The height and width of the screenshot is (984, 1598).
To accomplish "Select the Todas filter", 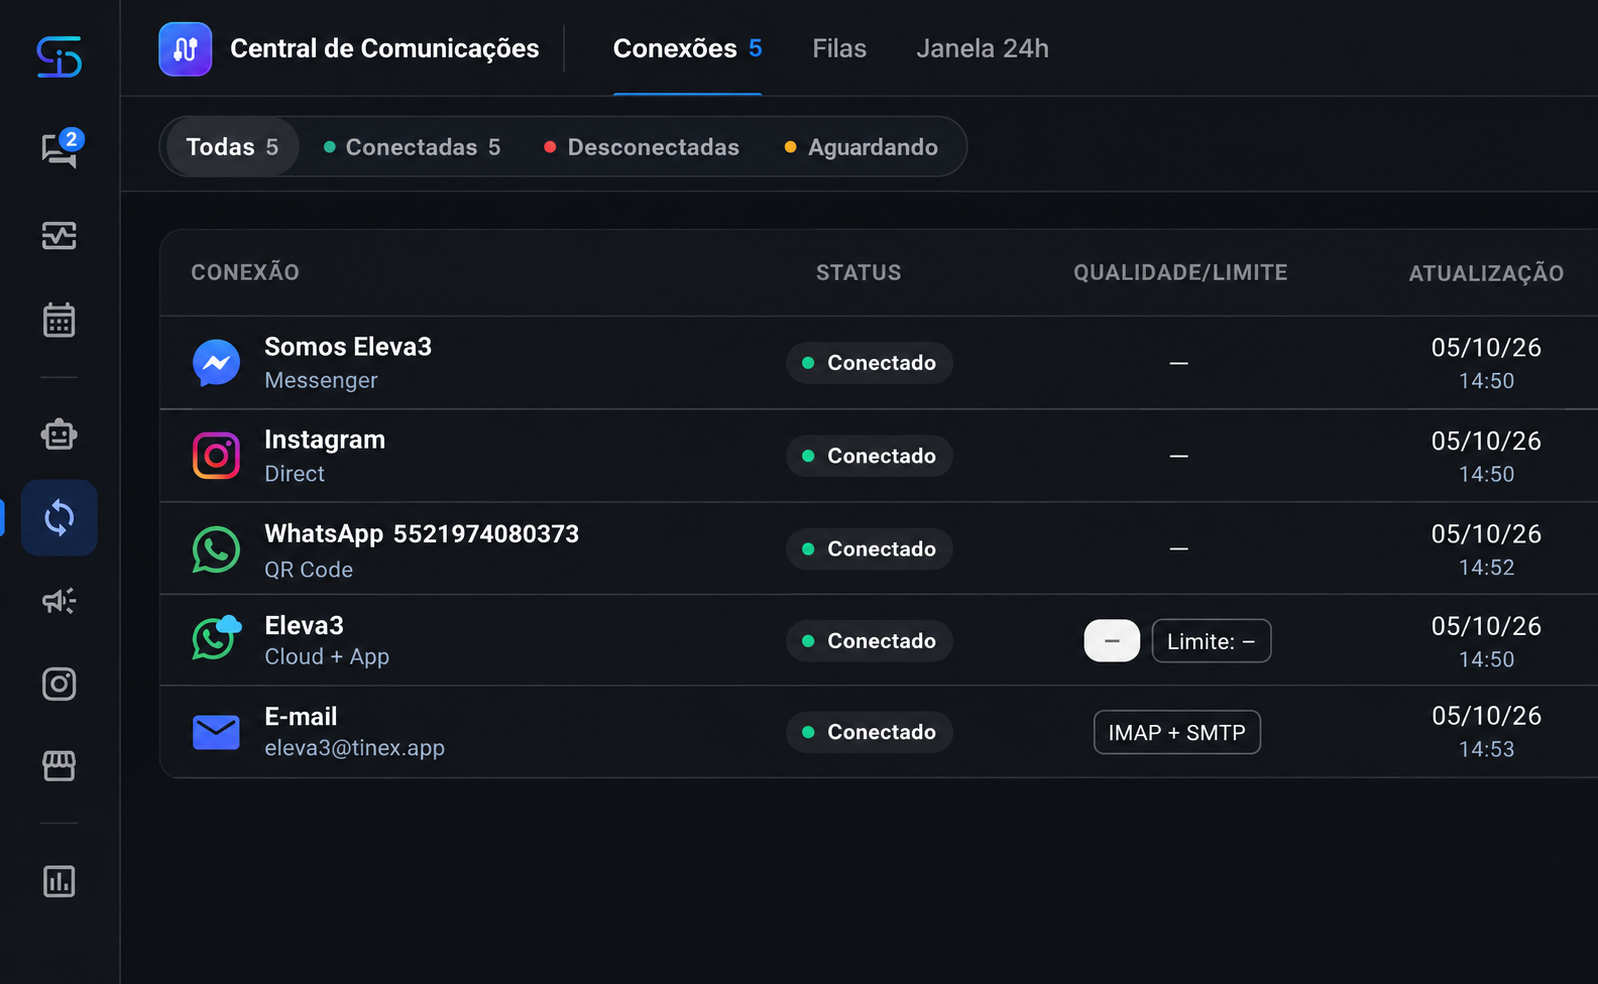I will [232, 147].
